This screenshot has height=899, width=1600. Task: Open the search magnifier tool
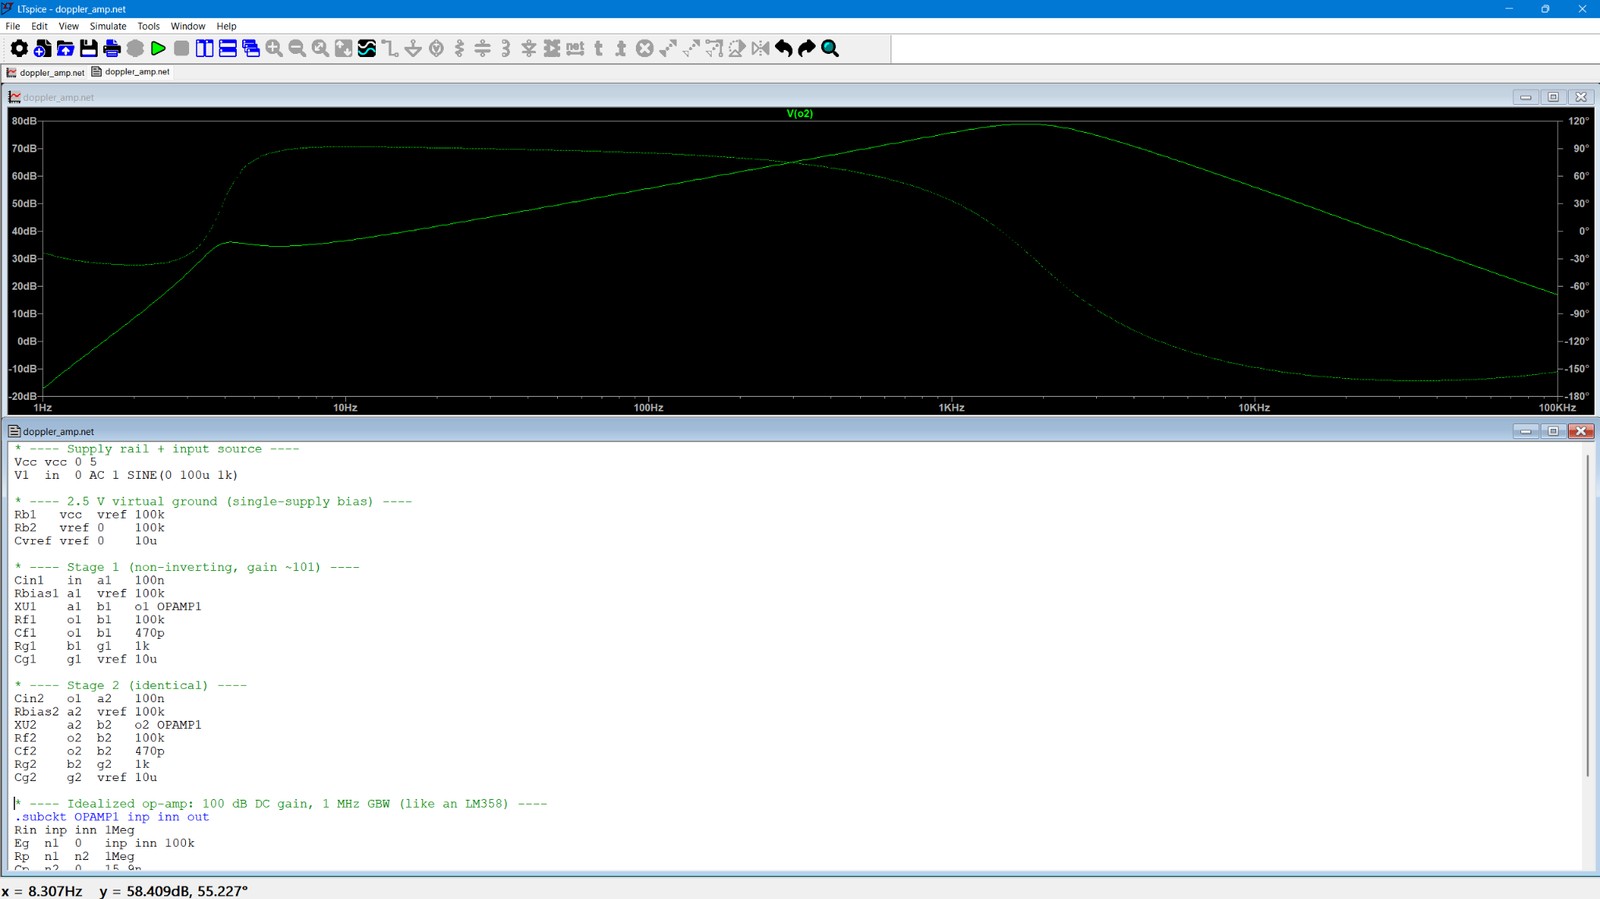click(x=830, y=48)
